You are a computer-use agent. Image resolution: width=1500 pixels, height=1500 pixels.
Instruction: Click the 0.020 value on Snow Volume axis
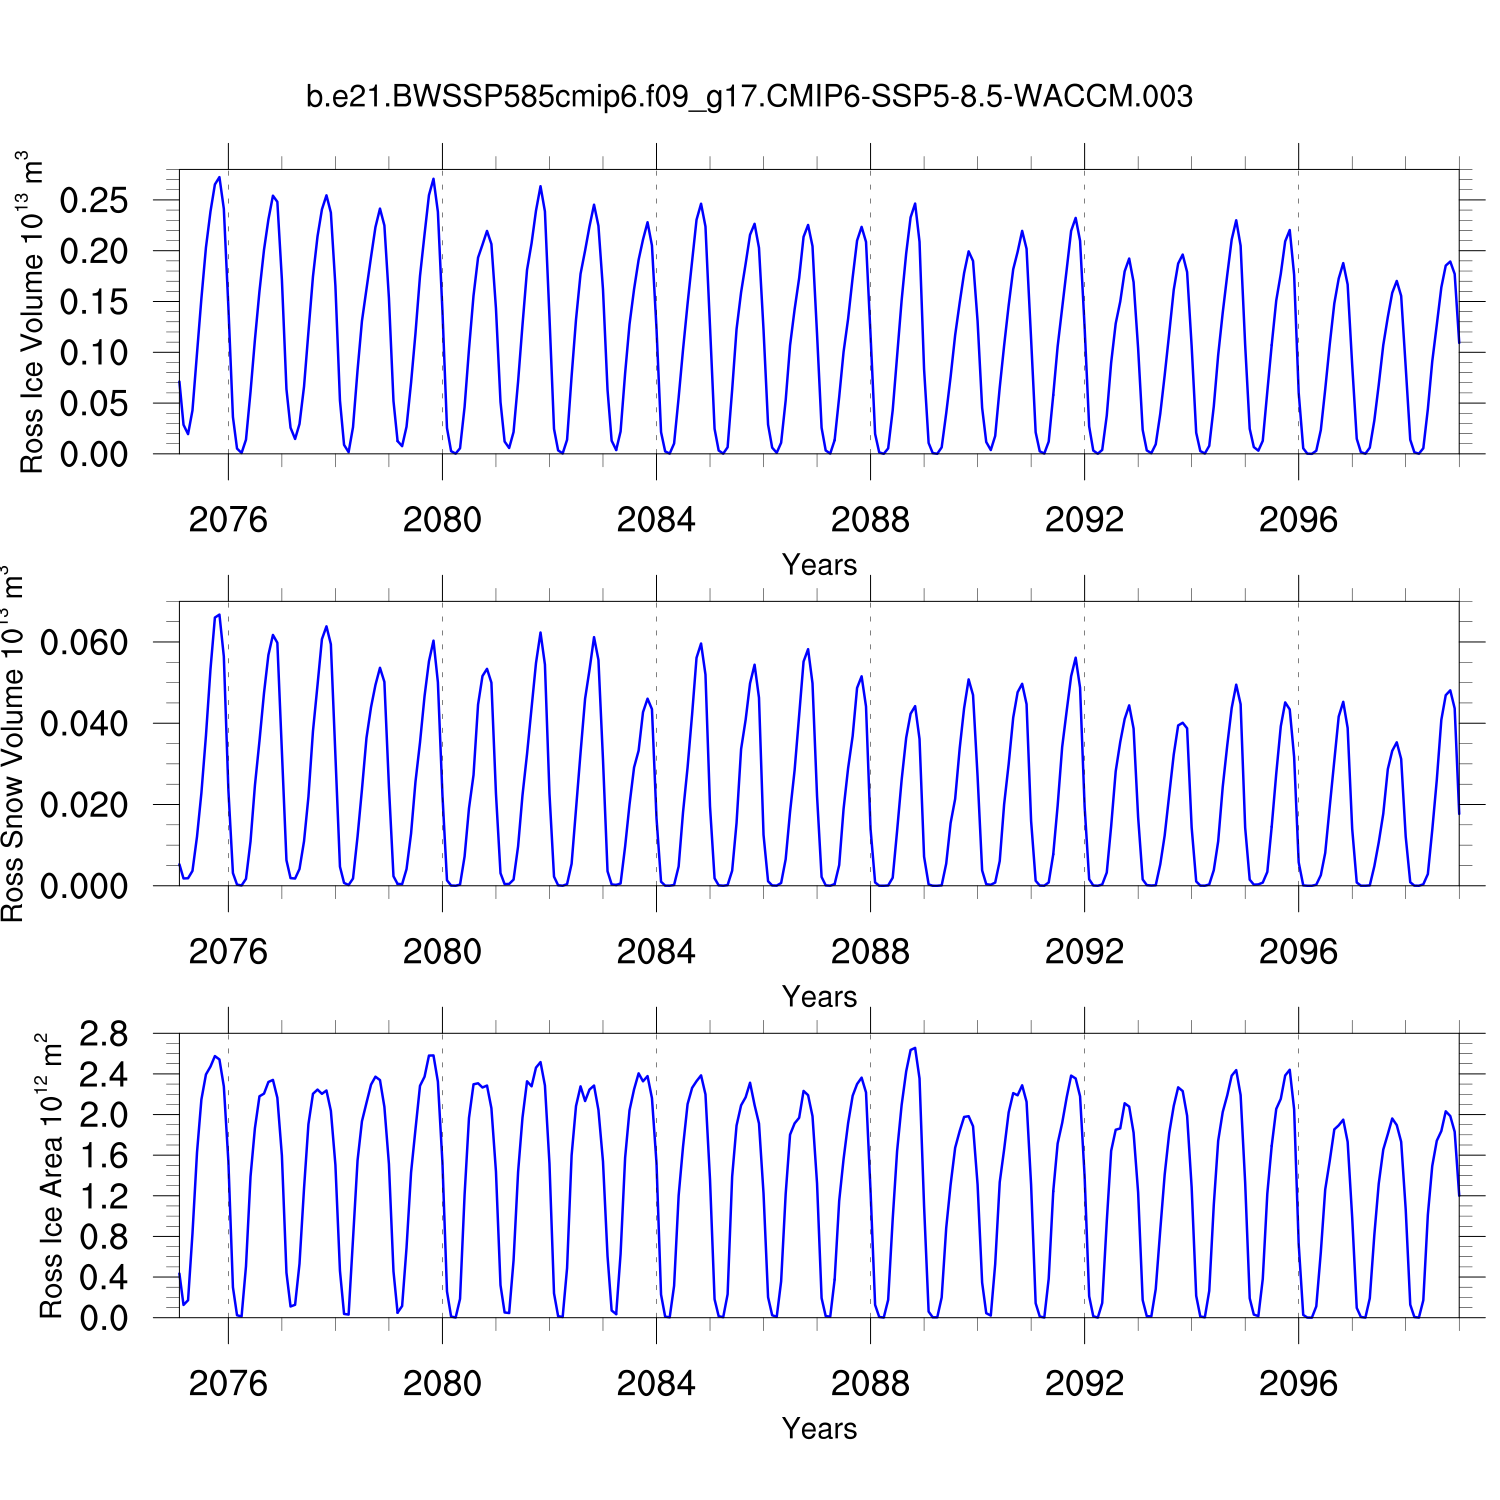click(84, 805)
